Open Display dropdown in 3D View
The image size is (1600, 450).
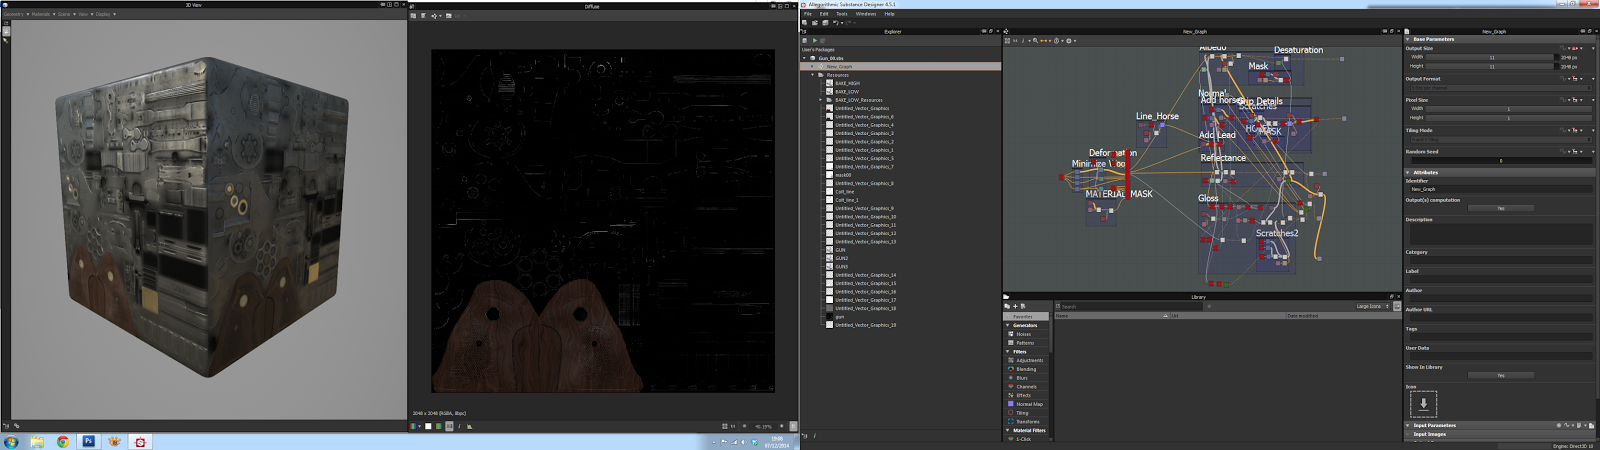pyautogui.click(x=104, y=14)
